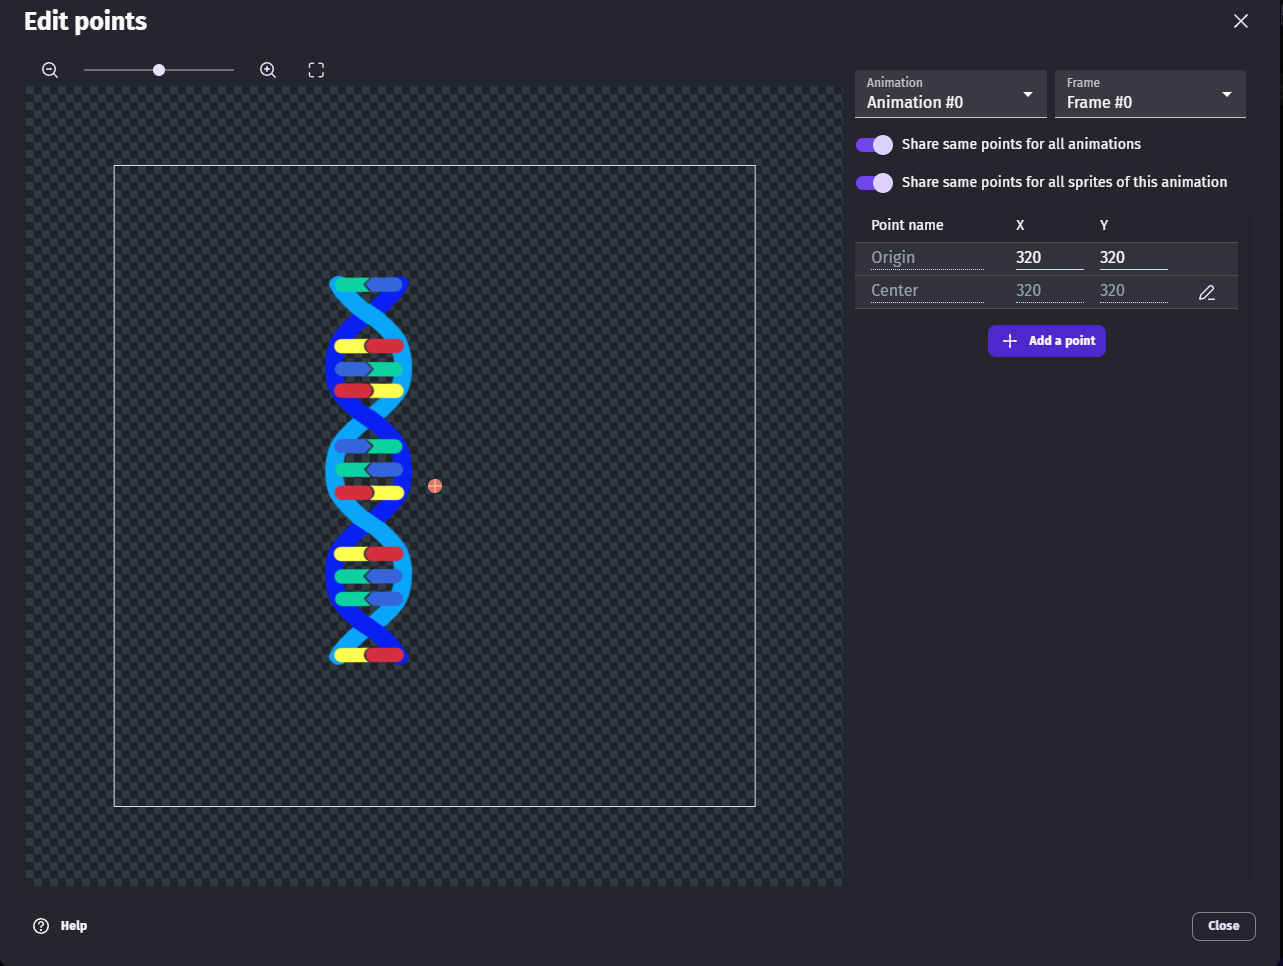Click the fit-to-screen icon
The height and width of the screenshot is (966, 1283).
point(316,70)
